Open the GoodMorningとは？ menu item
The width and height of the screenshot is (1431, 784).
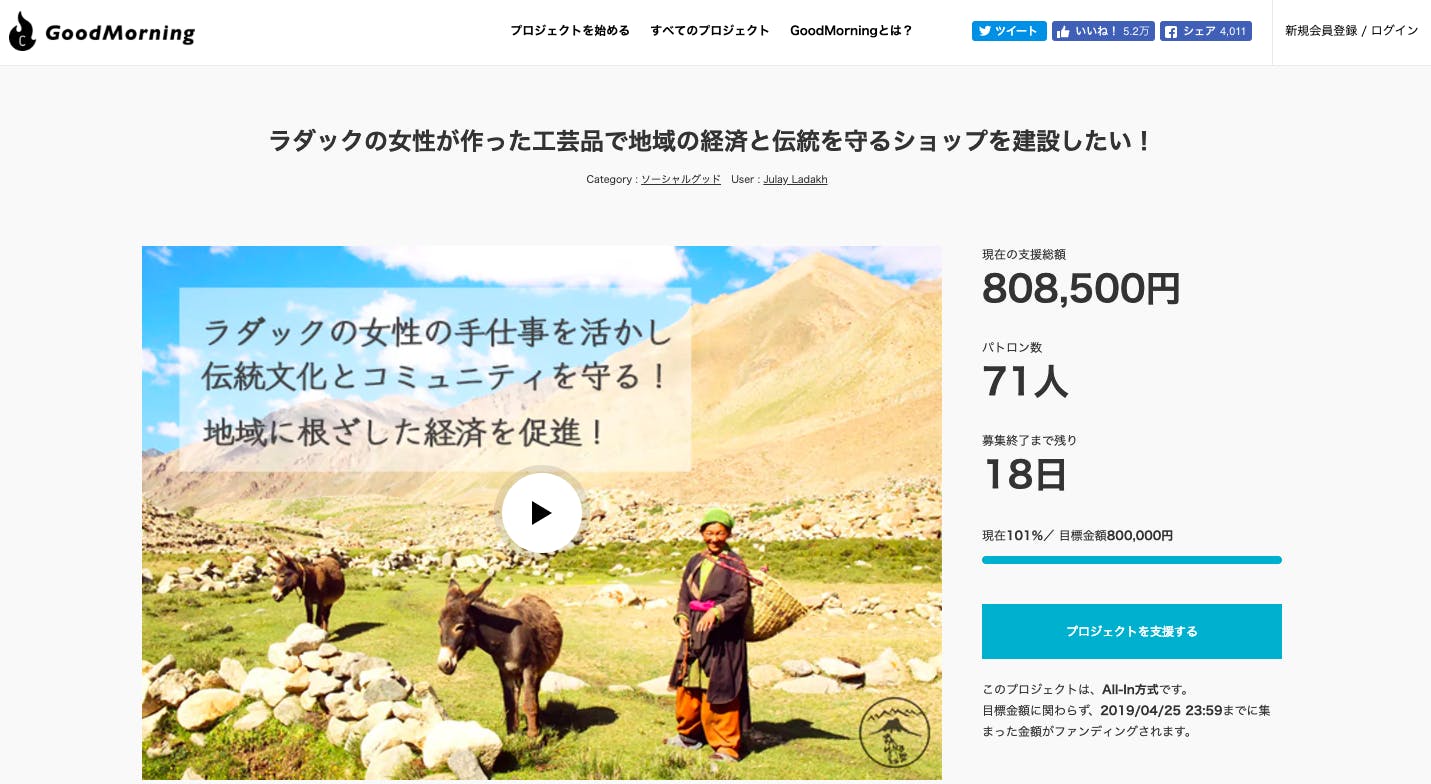pos(851,31)
